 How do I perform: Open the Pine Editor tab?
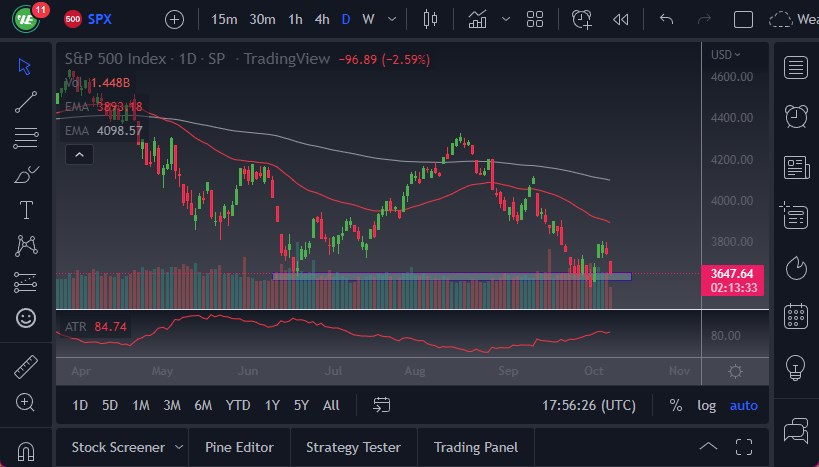click(x=239, y=447)
